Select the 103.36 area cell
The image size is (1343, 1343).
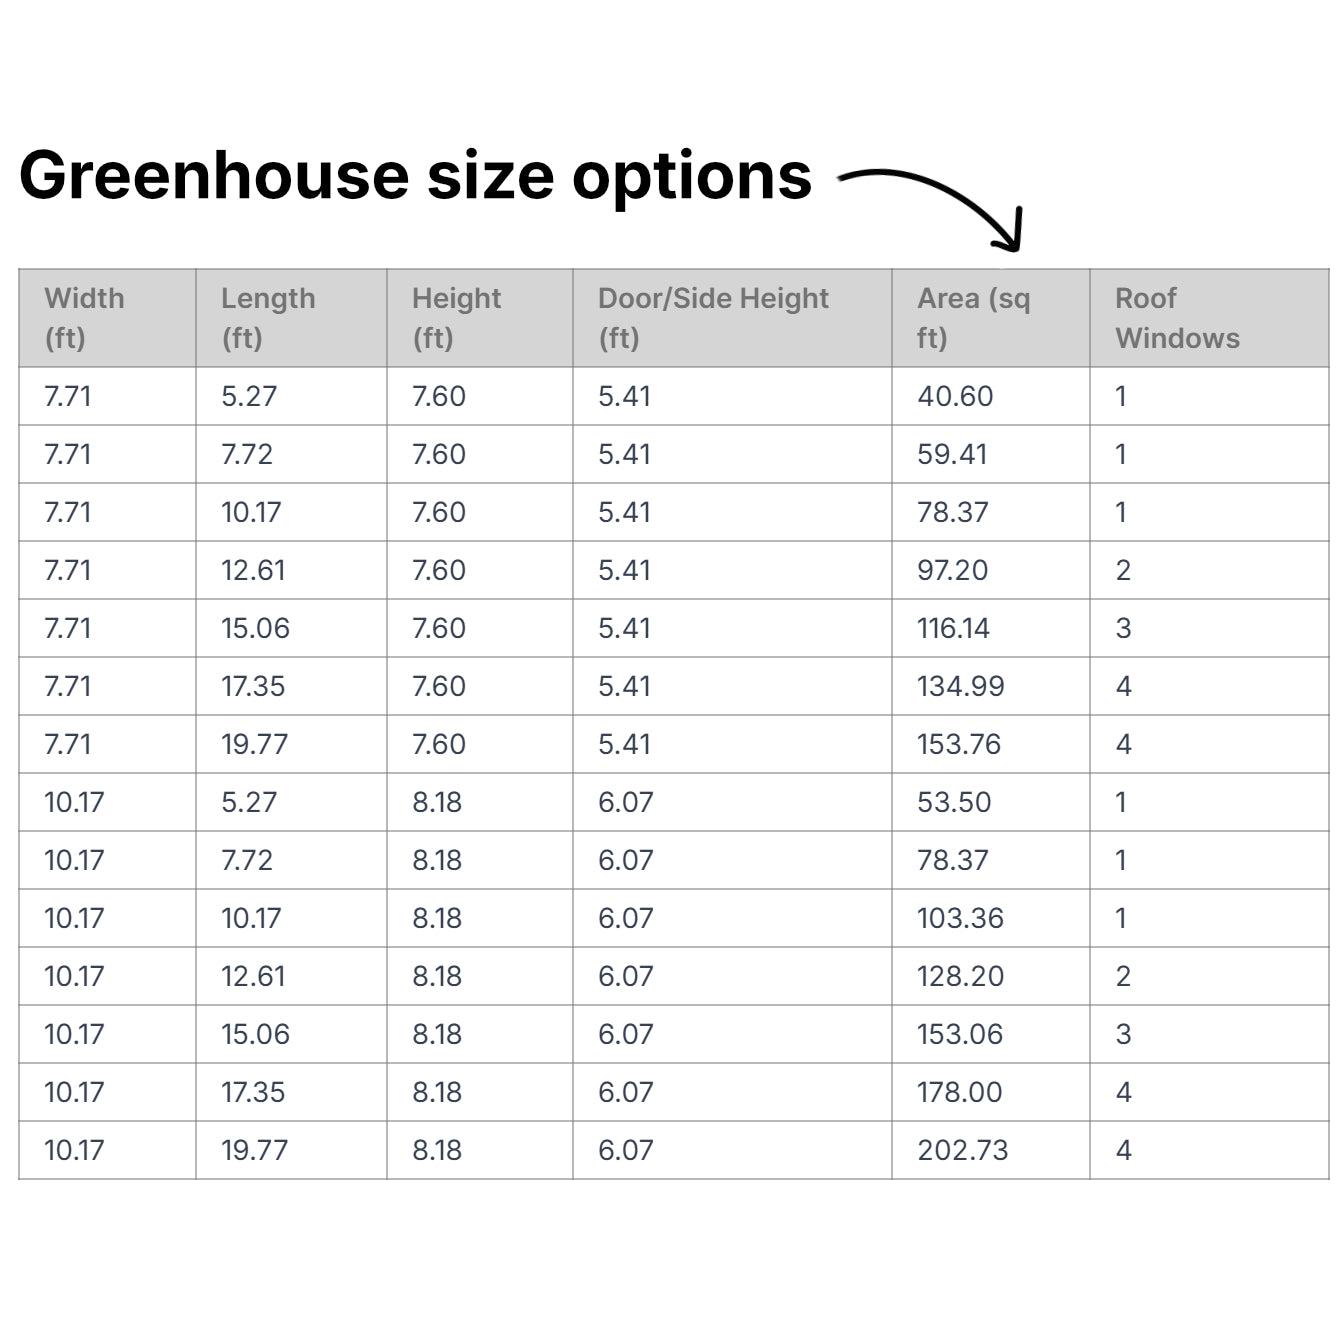[x=960, y=919]
